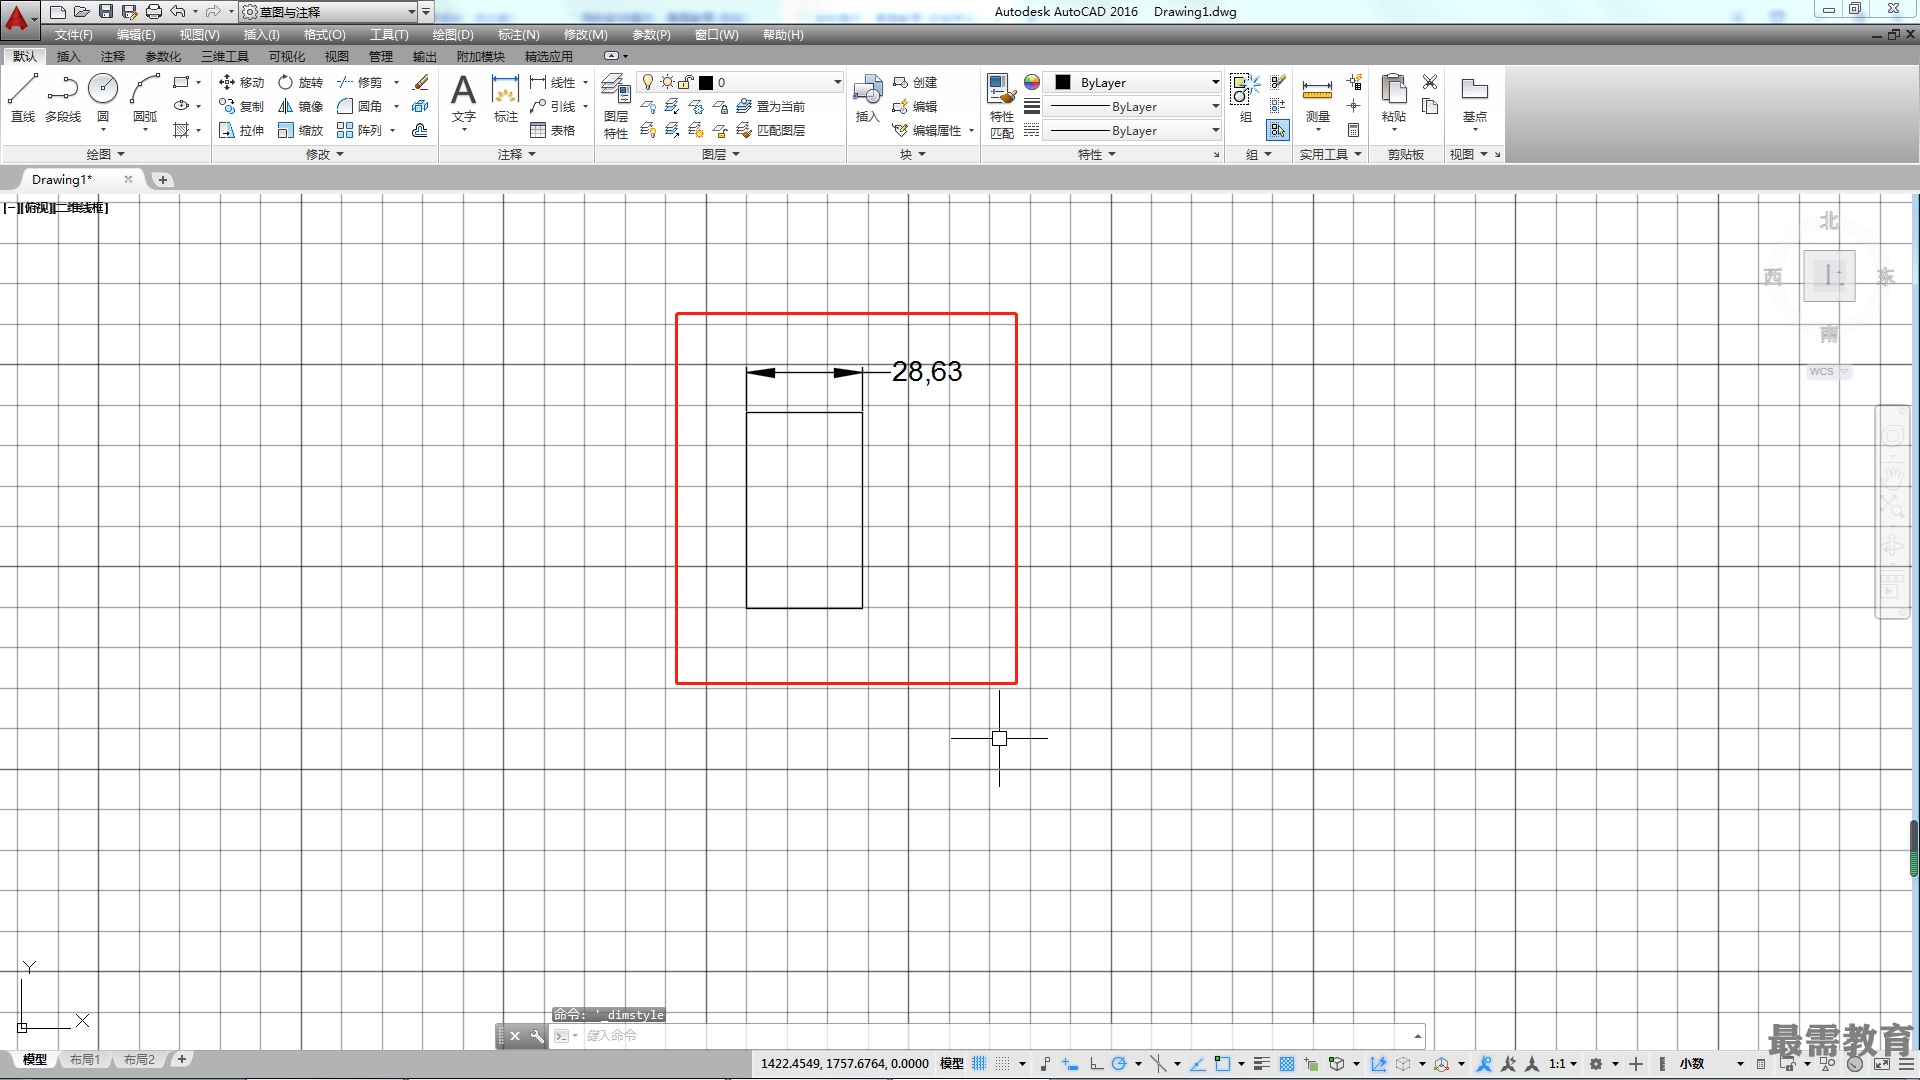Screen dimensions: 1920x1080
Task: Open the ByLayer color dropdown
Action: pos(1215,82)
